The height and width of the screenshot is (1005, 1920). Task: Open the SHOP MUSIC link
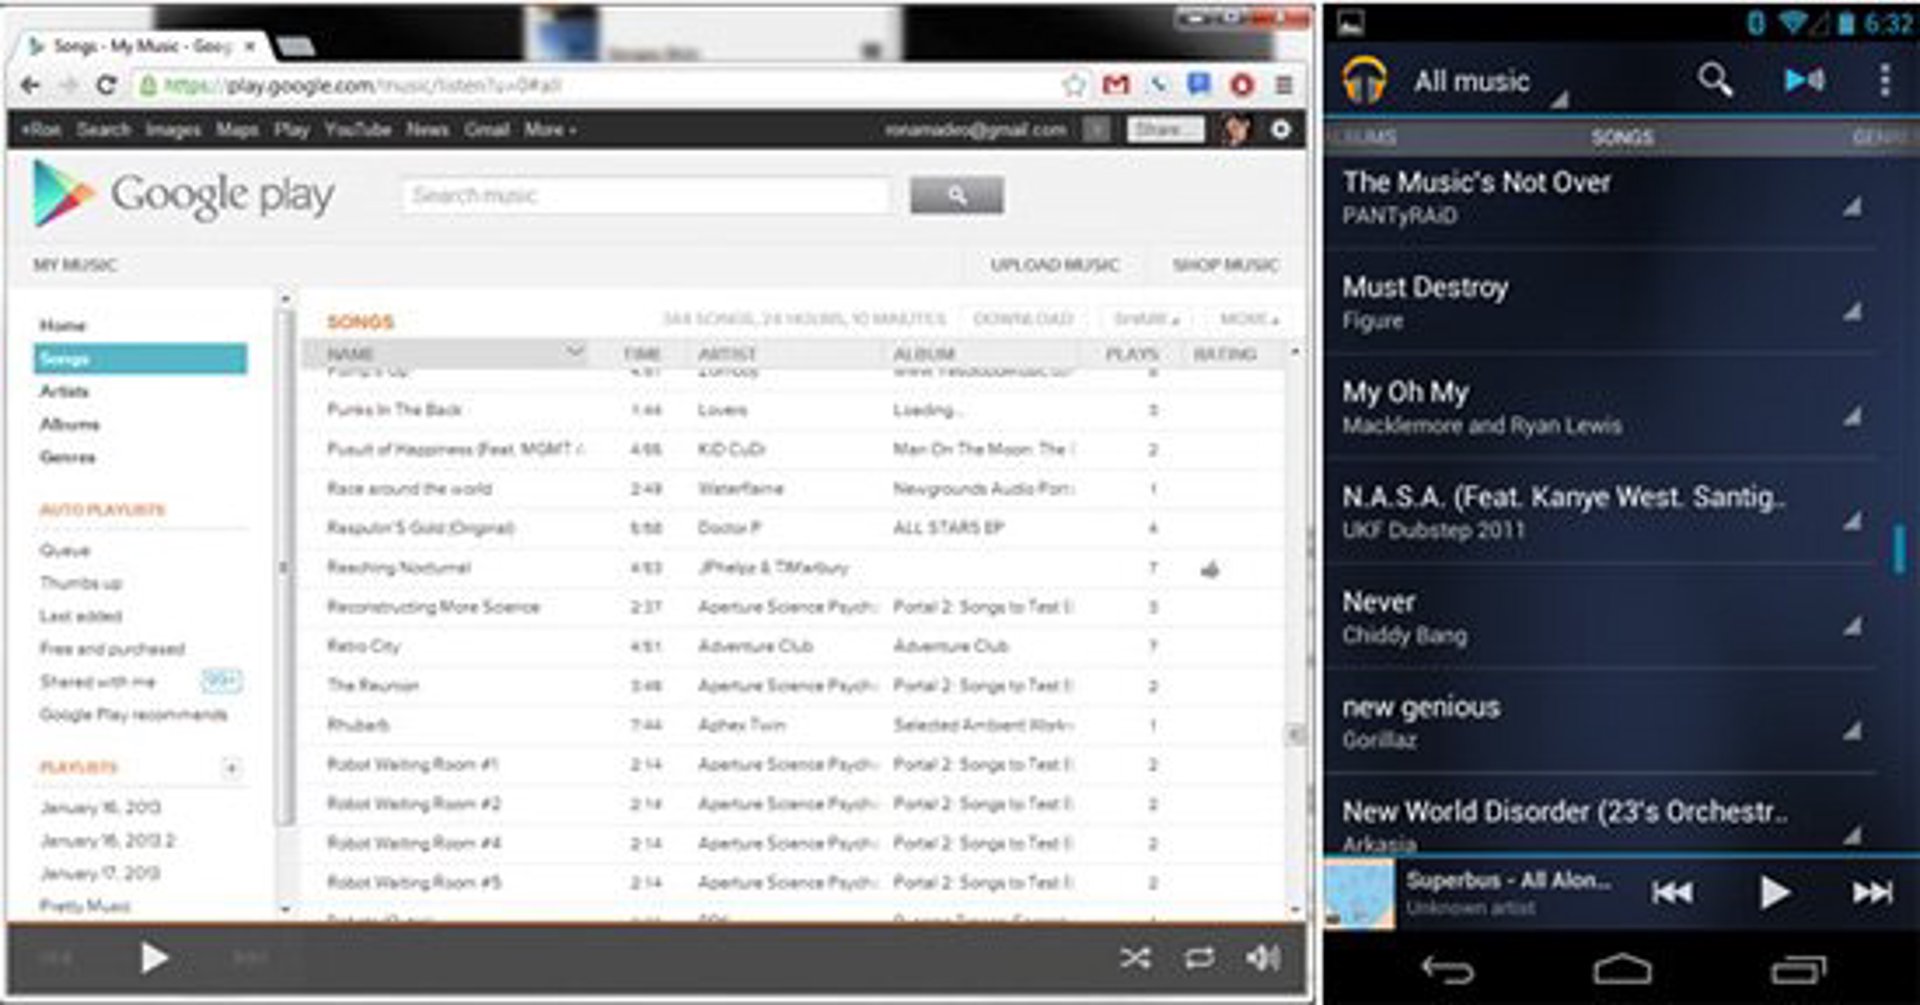[1226, 265]
